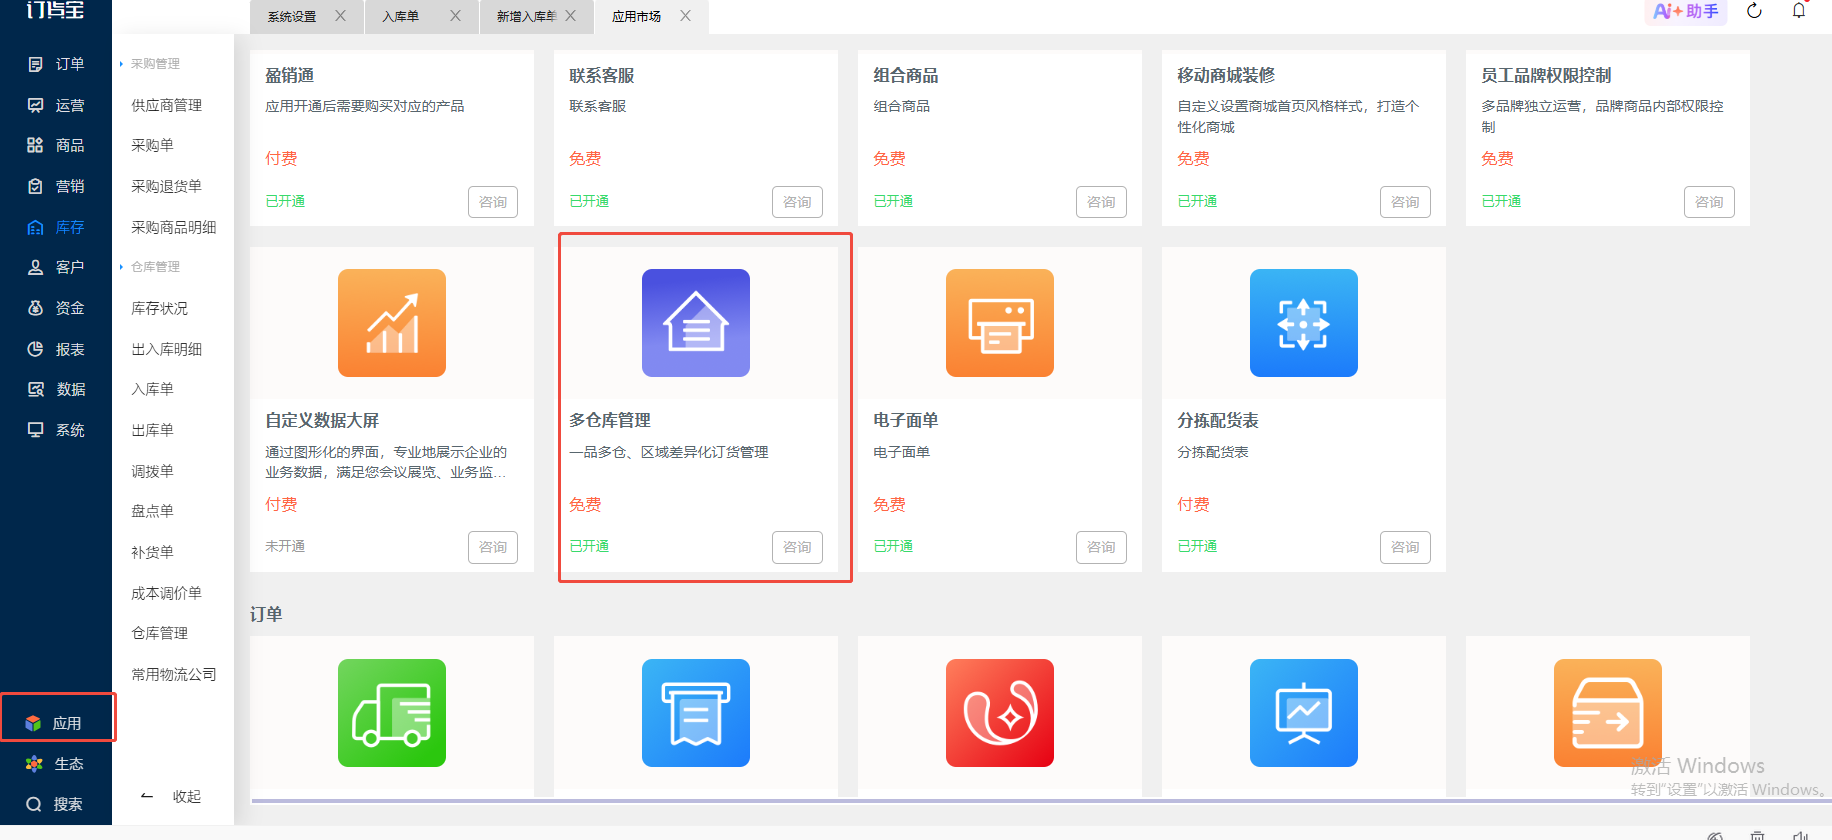Collapse the 采购管理 submenu group

click(x=151, y=64)
